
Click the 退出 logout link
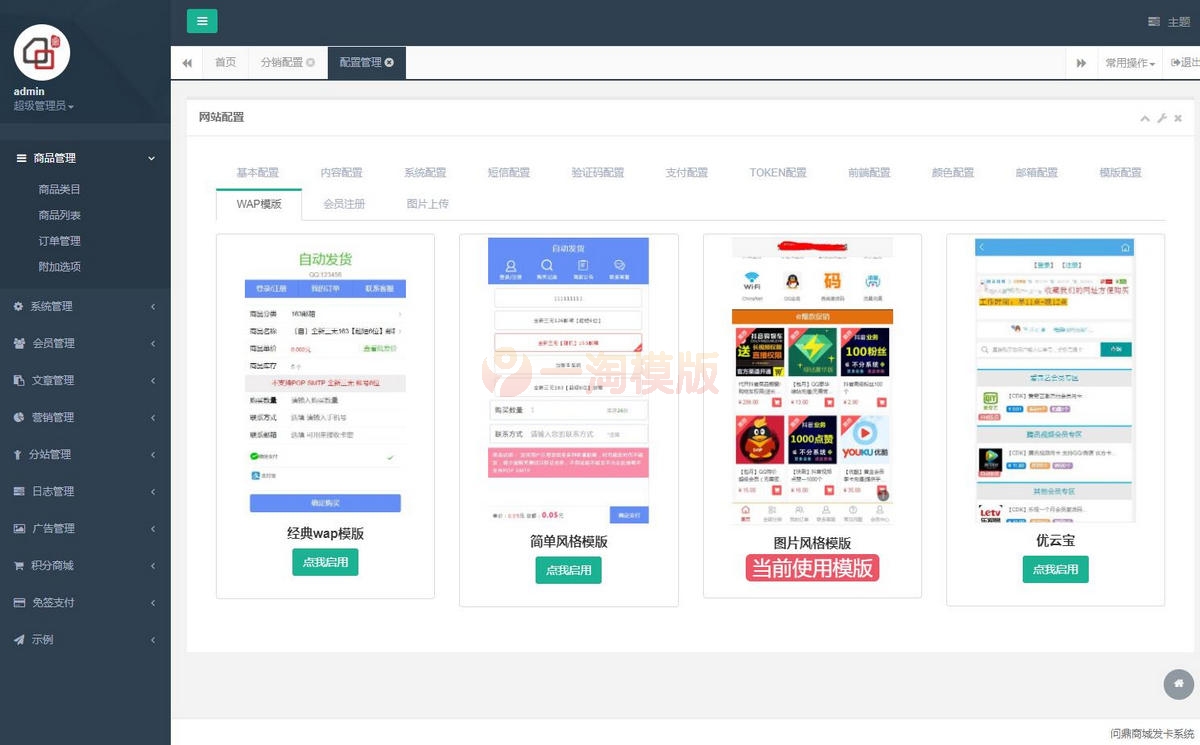pos(1184,62)
